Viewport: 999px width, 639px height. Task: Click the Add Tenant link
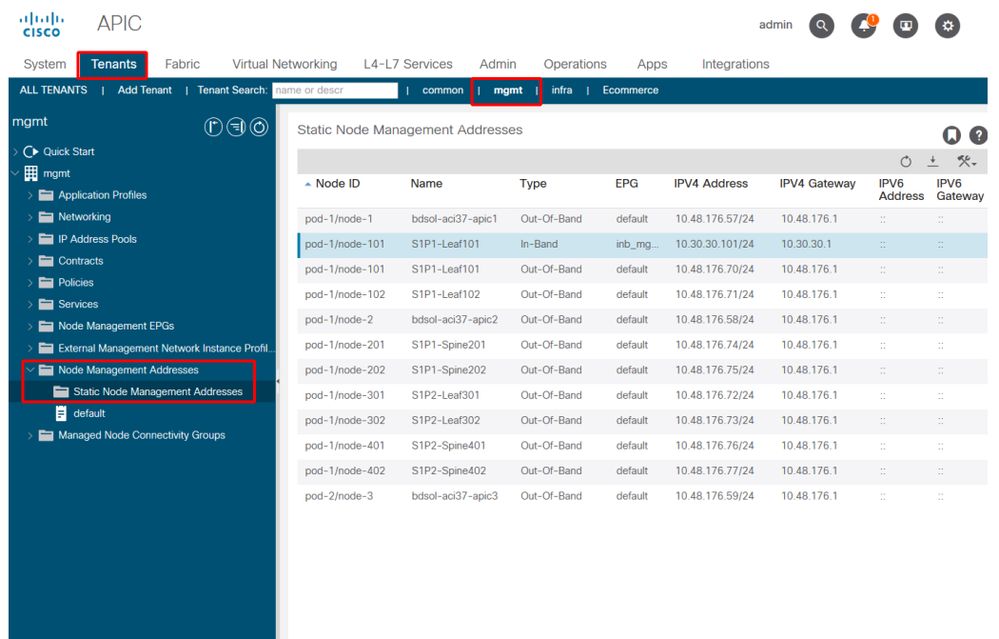click(144, 90)
